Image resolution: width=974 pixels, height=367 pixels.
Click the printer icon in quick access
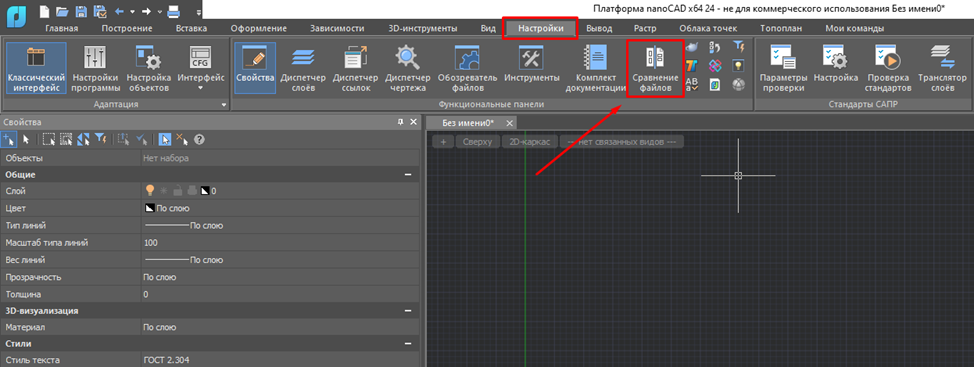coord(173,11)
